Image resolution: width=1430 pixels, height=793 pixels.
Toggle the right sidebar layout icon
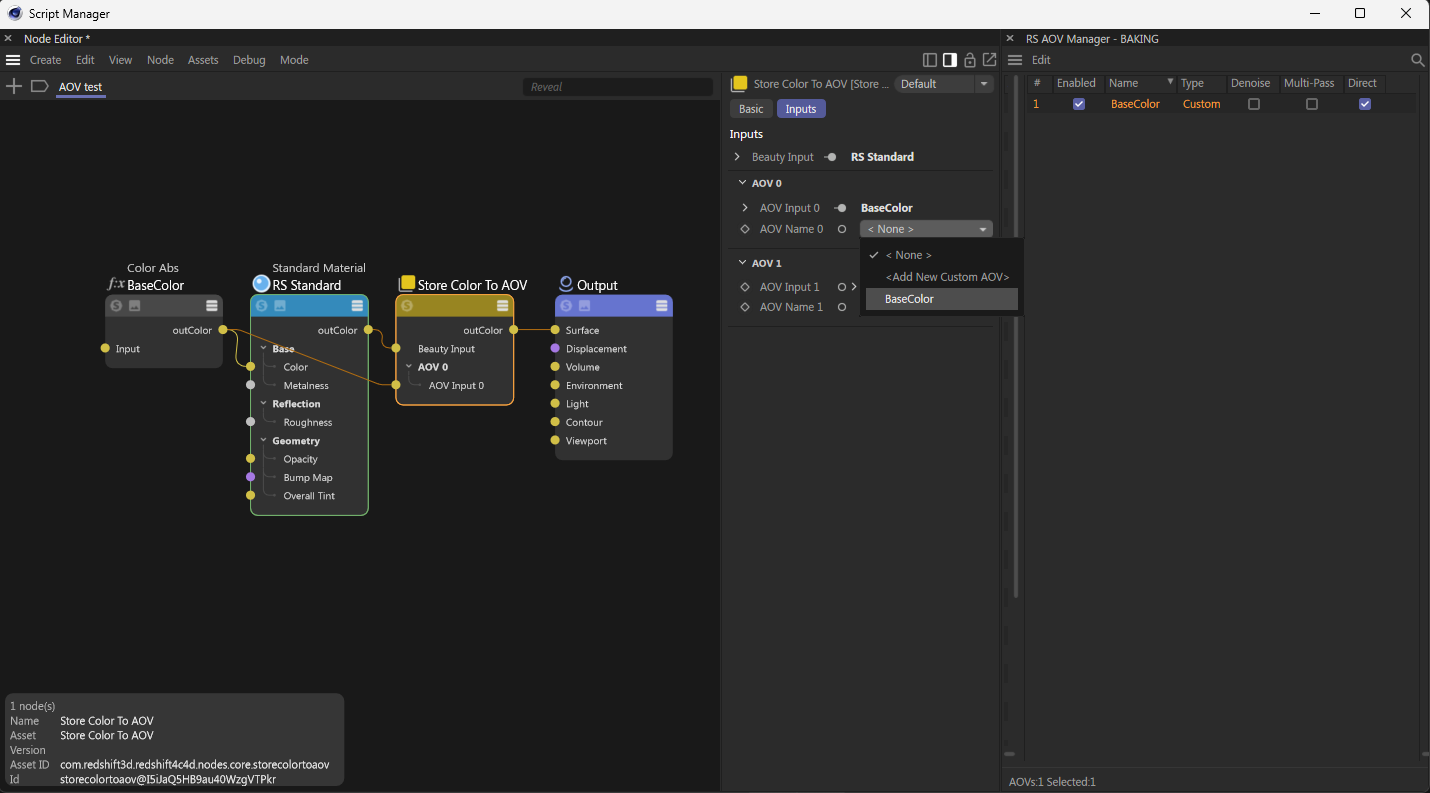tap(950, 60)
